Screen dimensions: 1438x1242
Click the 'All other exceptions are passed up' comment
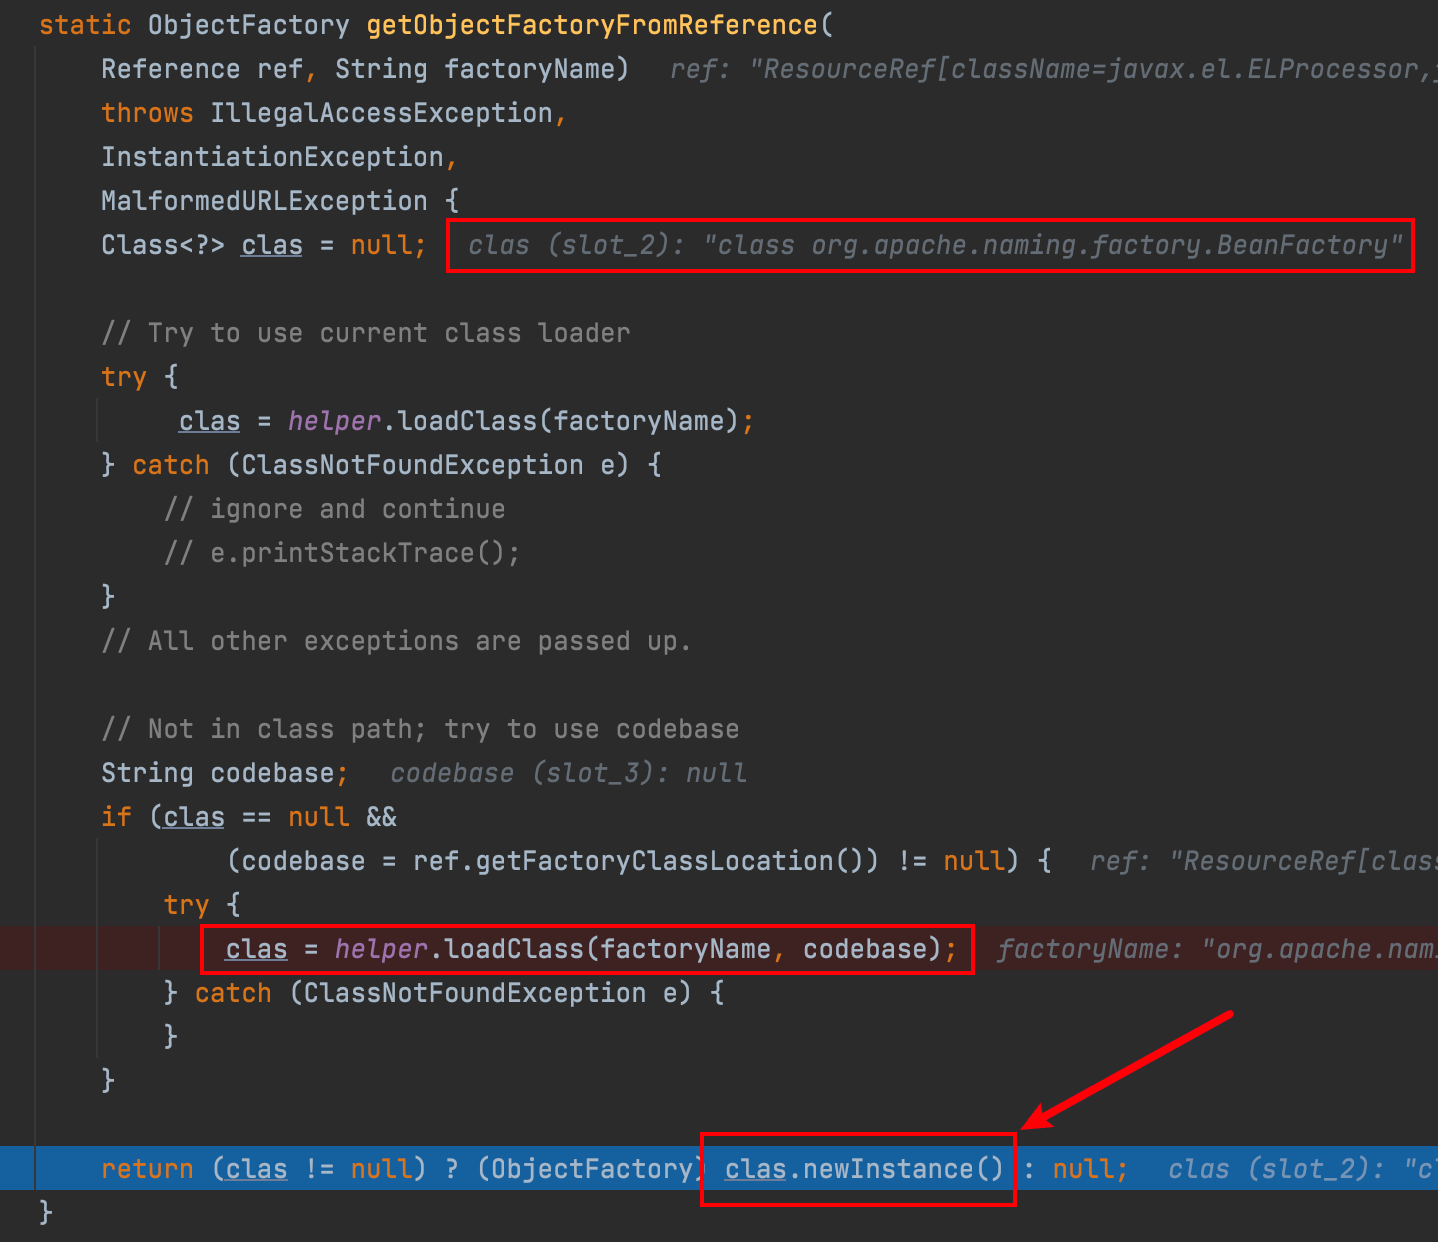(396, 641)
